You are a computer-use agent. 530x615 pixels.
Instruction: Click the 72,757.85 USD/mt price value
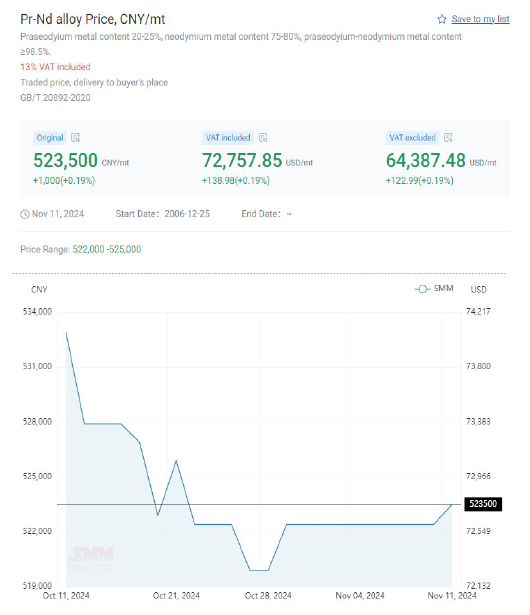[258, 160]
